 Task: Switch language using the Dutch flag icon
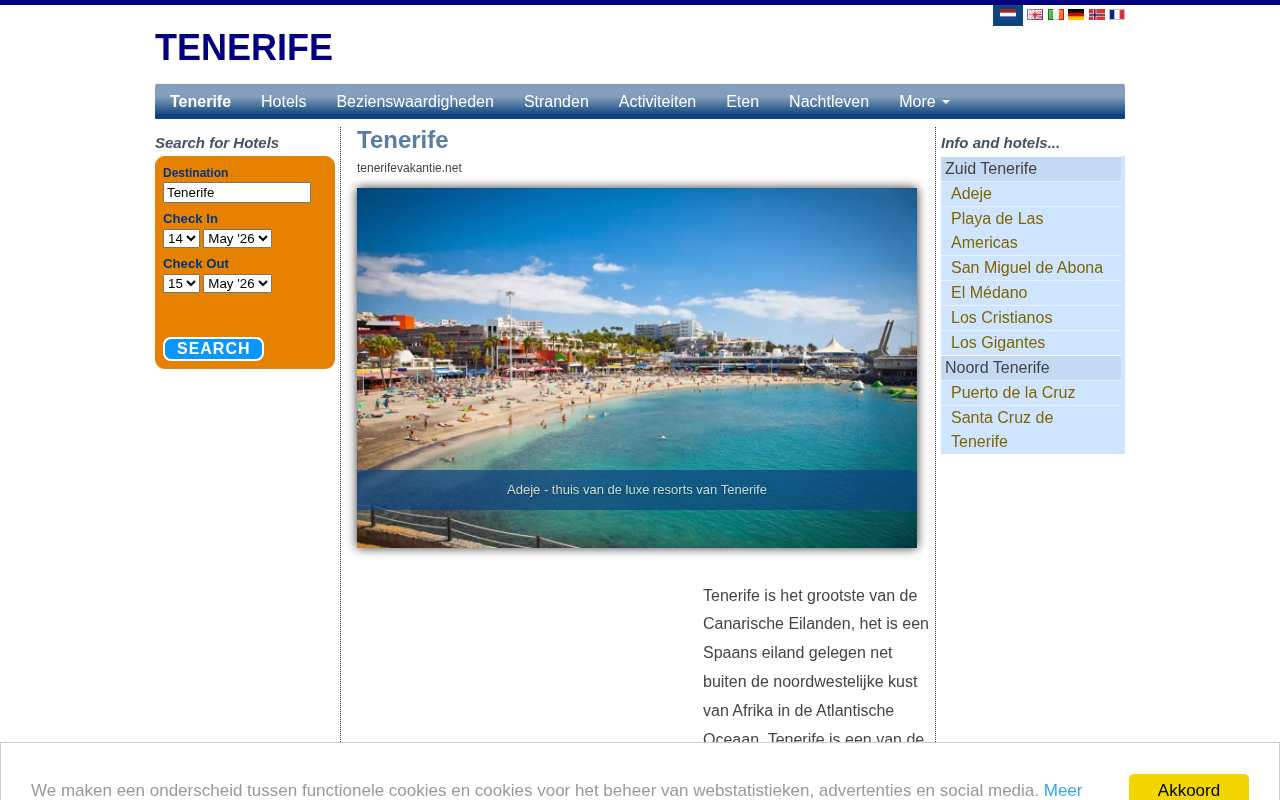[1008, 14]
